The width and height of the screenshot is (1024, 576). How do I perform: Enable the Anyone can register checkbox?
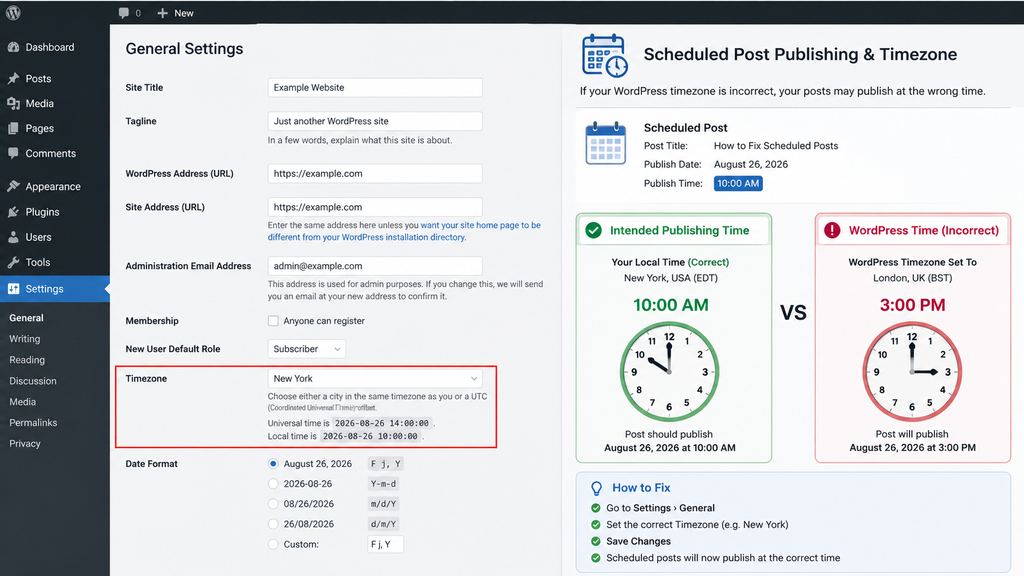[273, 321]
